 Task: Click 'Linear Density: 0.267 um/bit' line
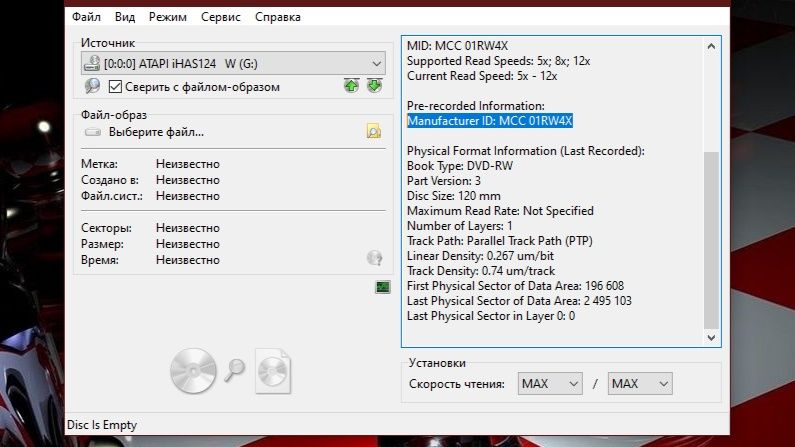tap(481, 255)
